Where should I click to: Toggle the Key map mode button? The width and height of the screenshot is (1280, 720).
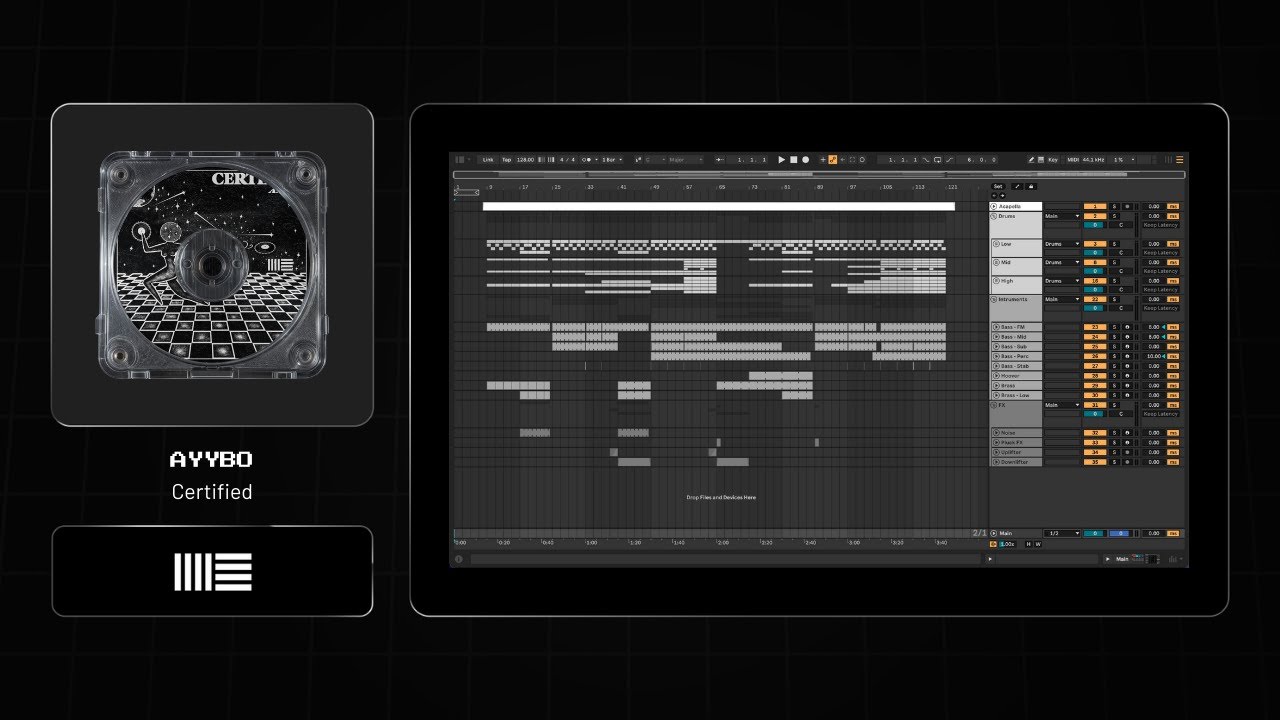tap(1053, 160)
